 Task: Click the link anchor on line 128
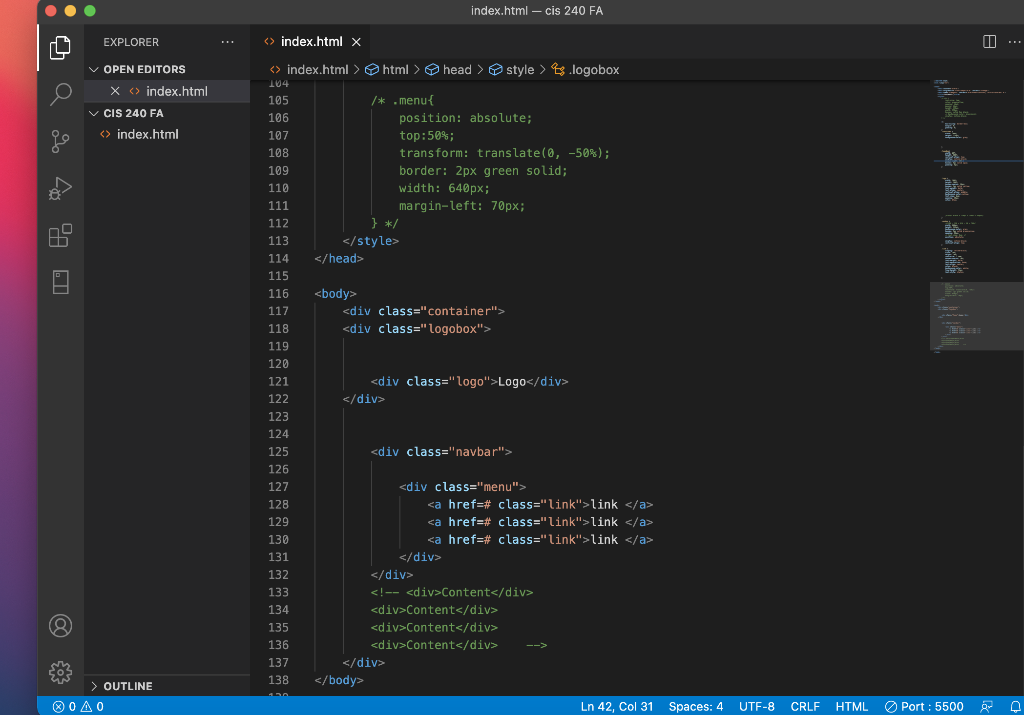(540, 504)
